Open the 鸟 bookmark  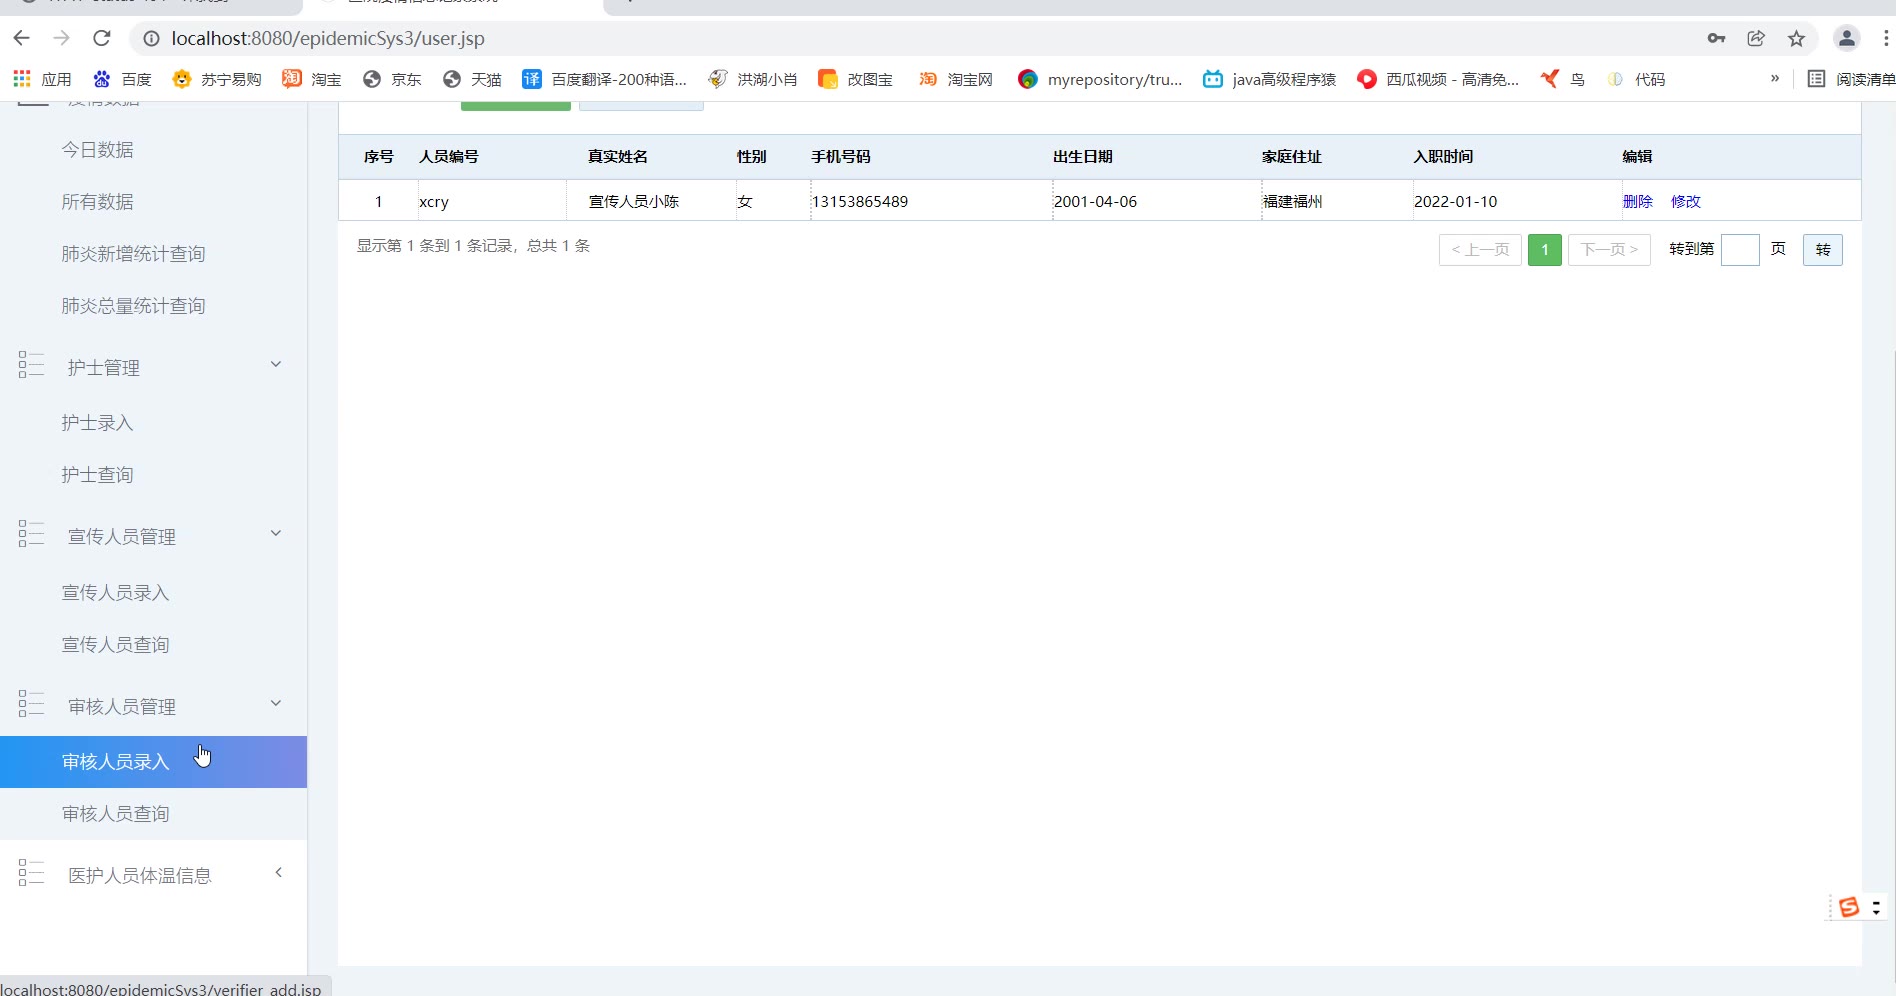(x=1562, y=79)
